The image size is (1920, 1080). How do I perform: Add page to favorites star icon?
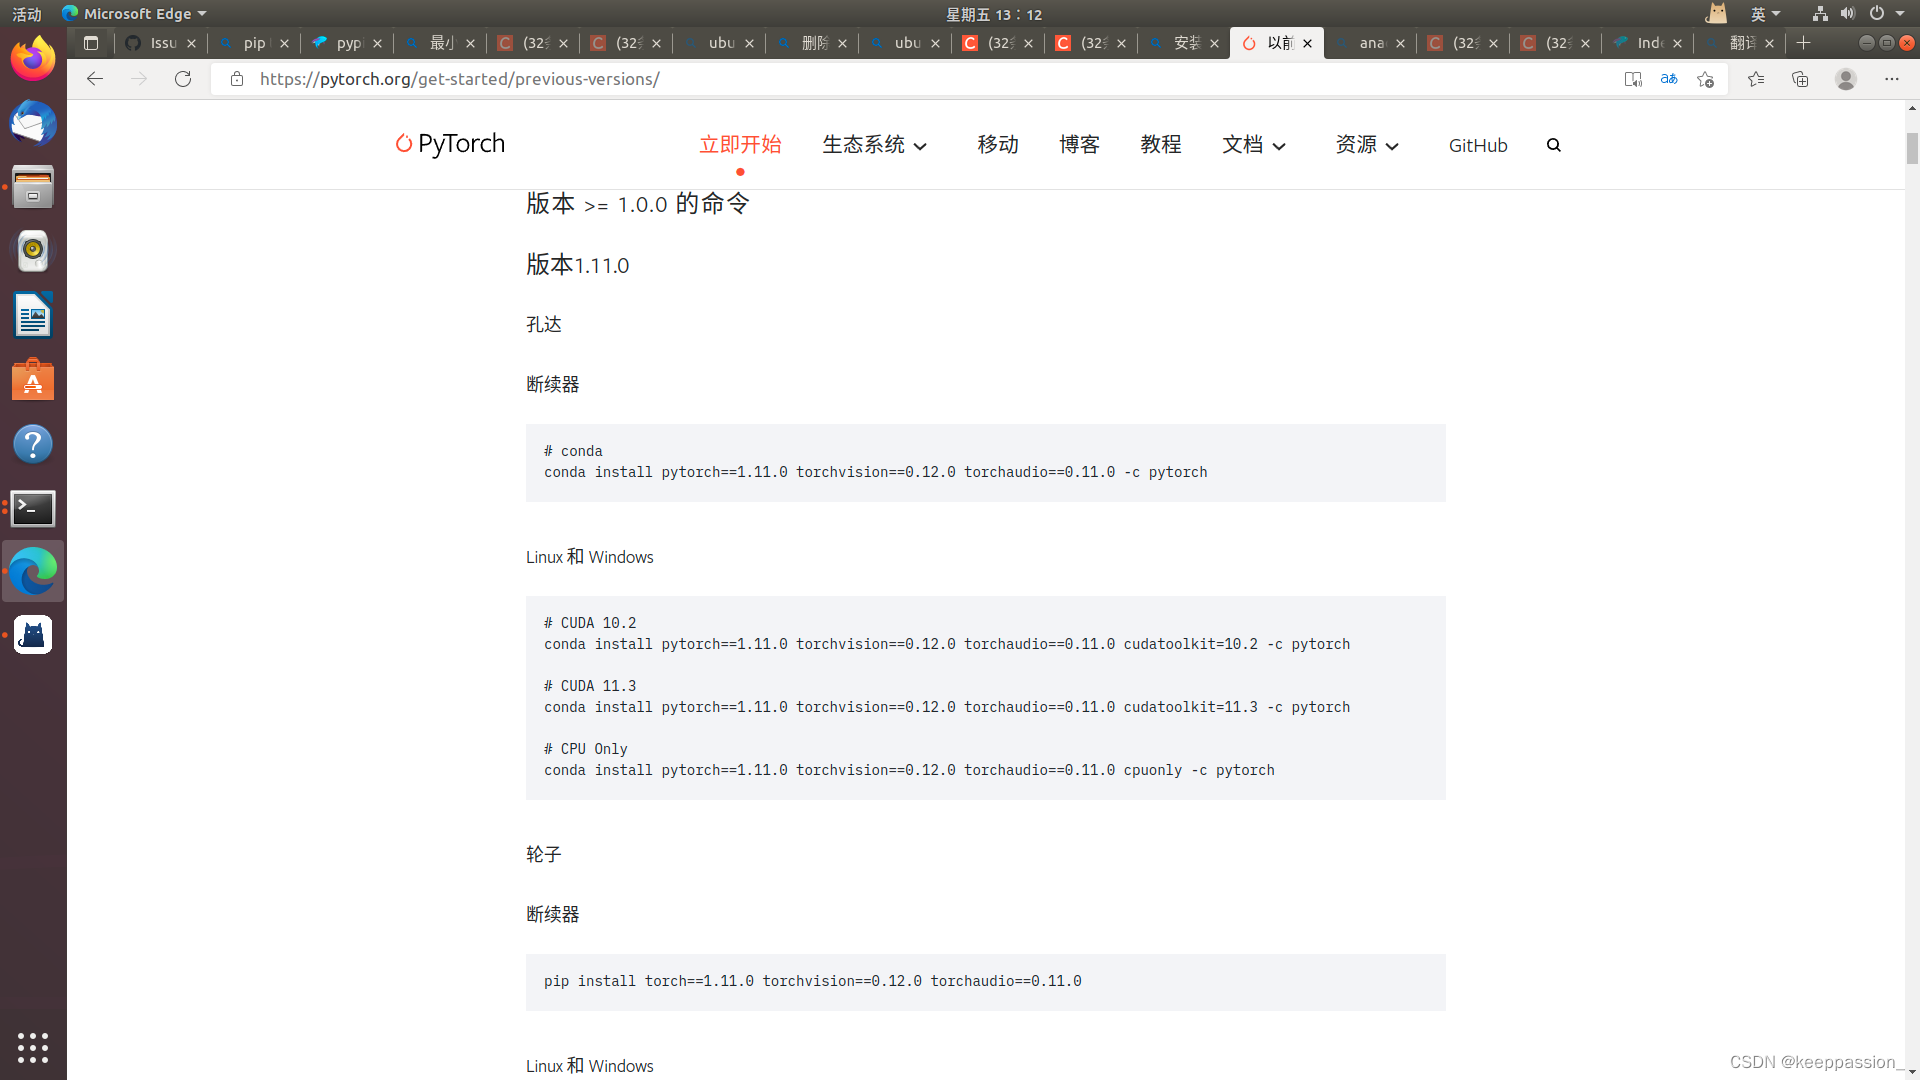point(1706,79)
